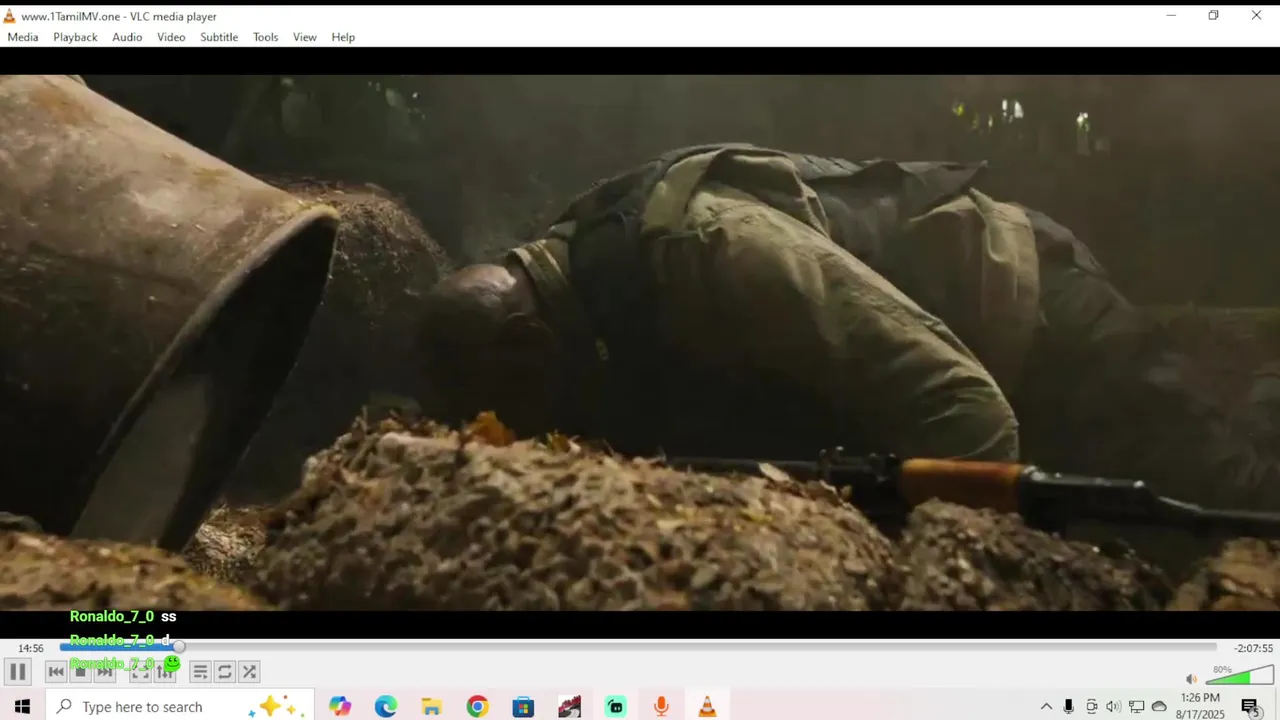Open the clock showing 1:26 PM

[x=1200, y=706]
